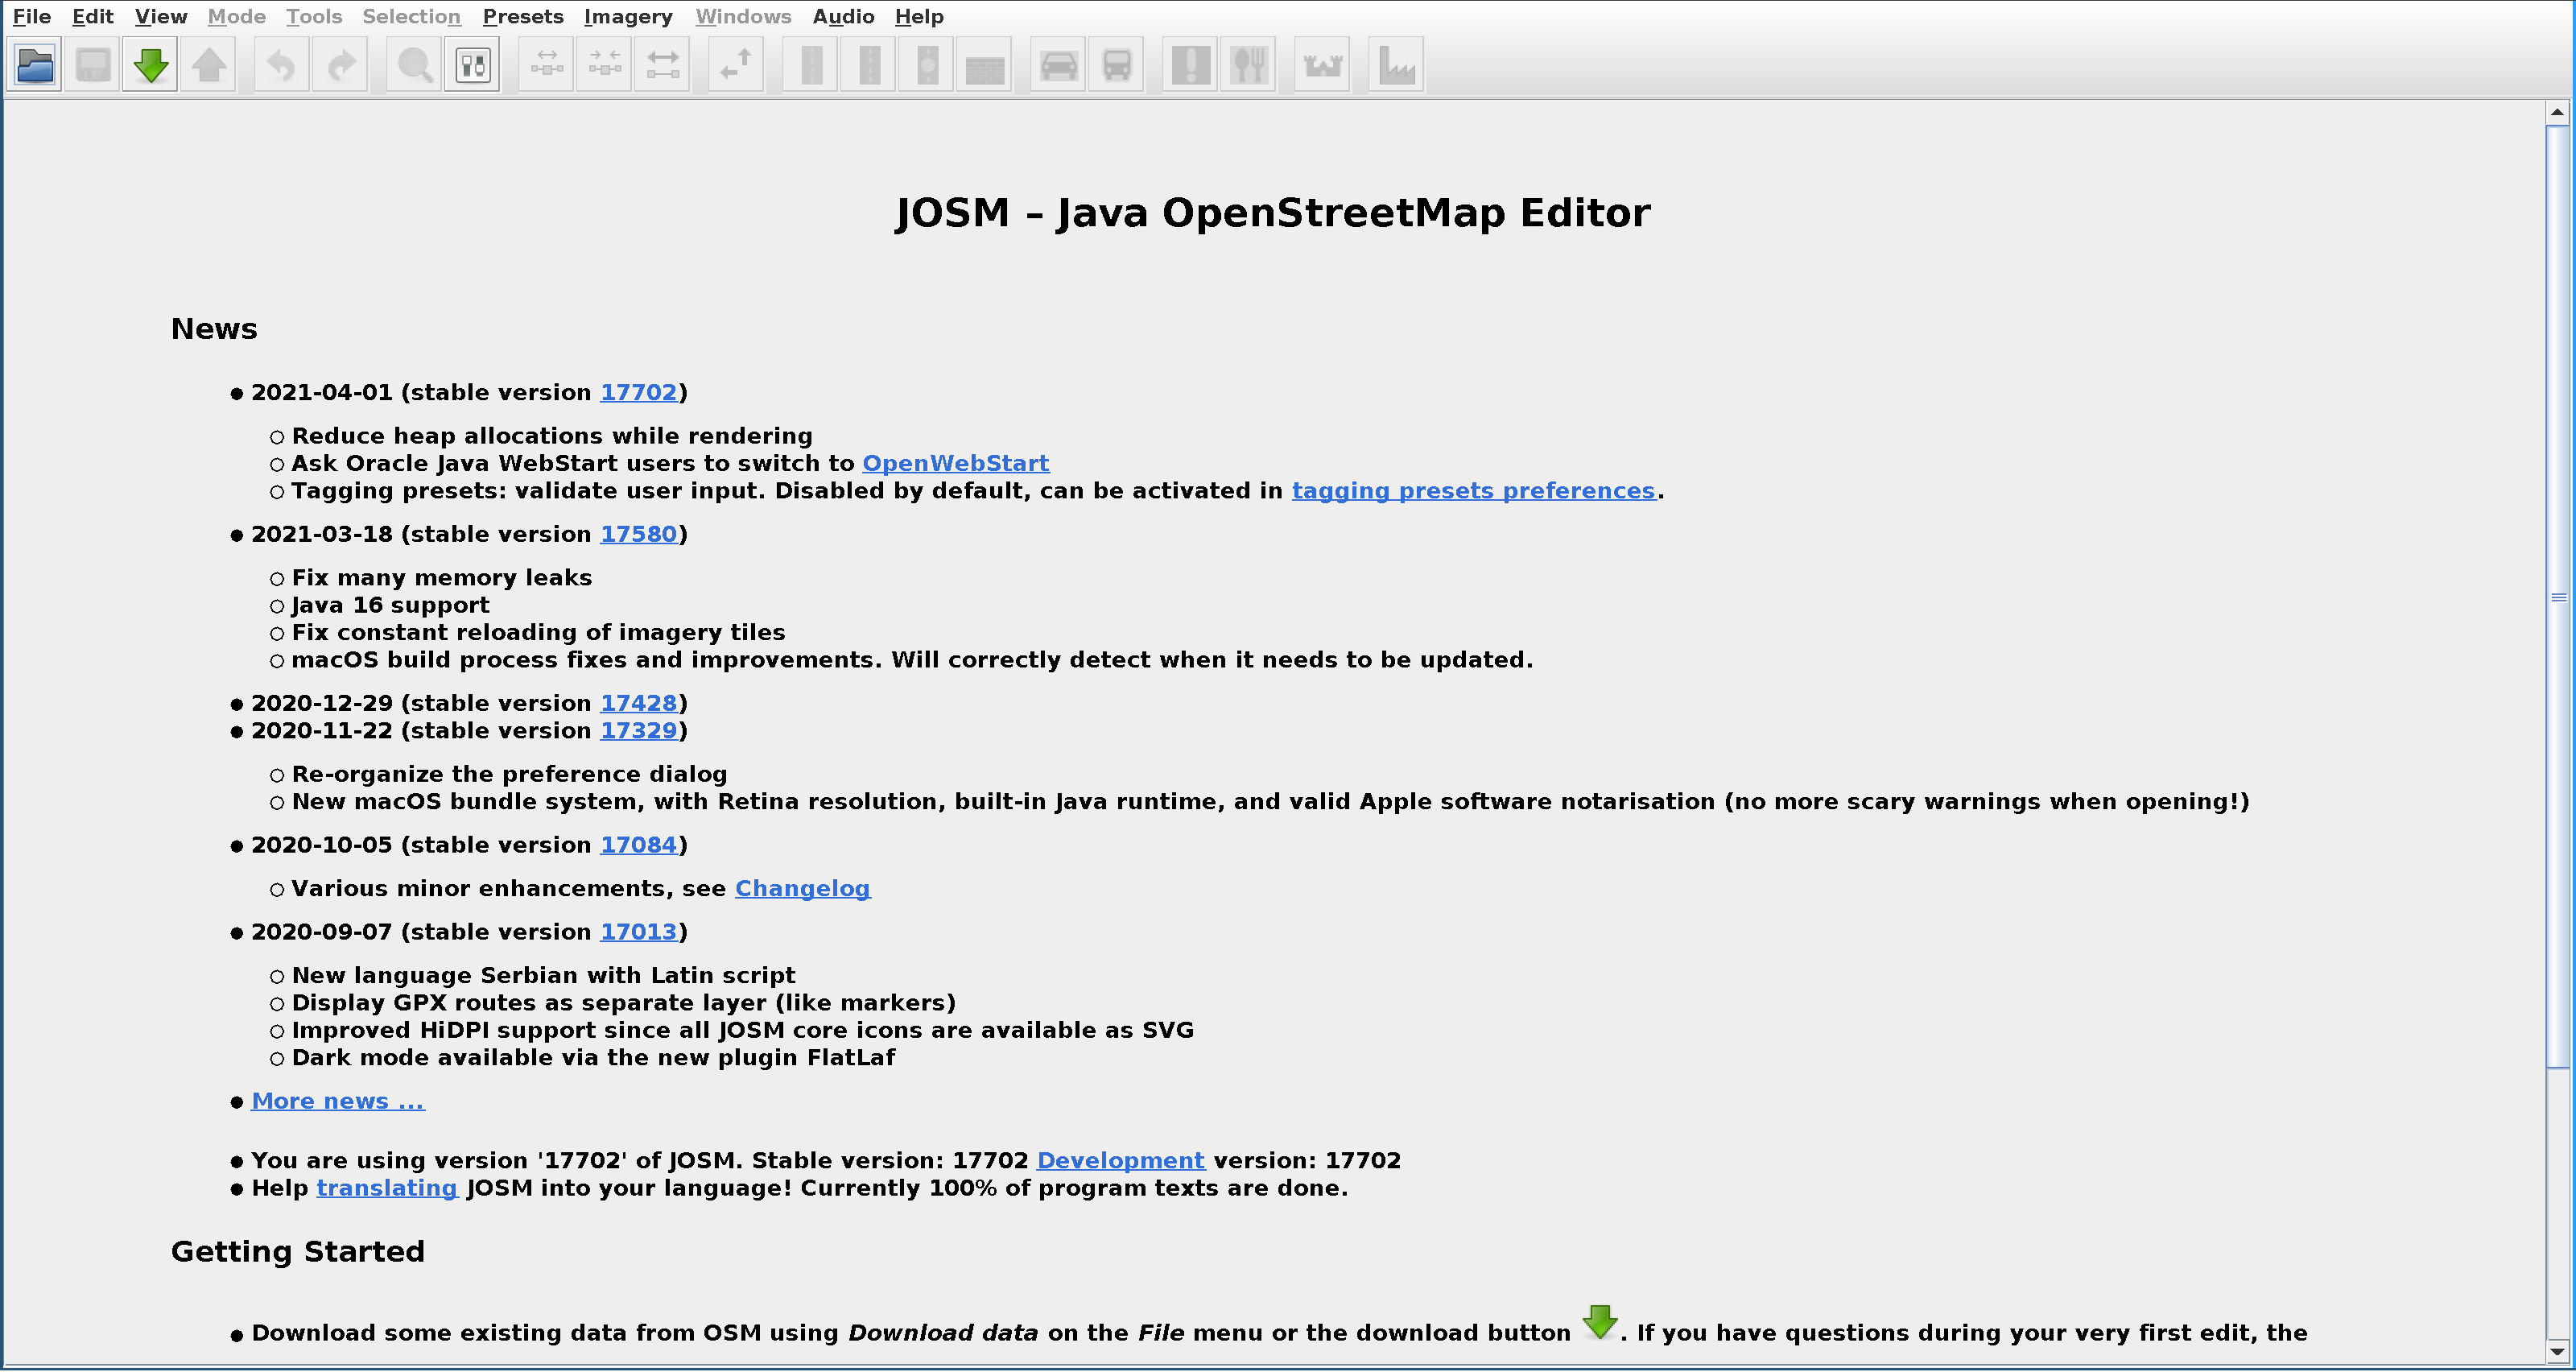Open stable version 17702 link
Screen dimensions: 2576x1372
(639, 393)
